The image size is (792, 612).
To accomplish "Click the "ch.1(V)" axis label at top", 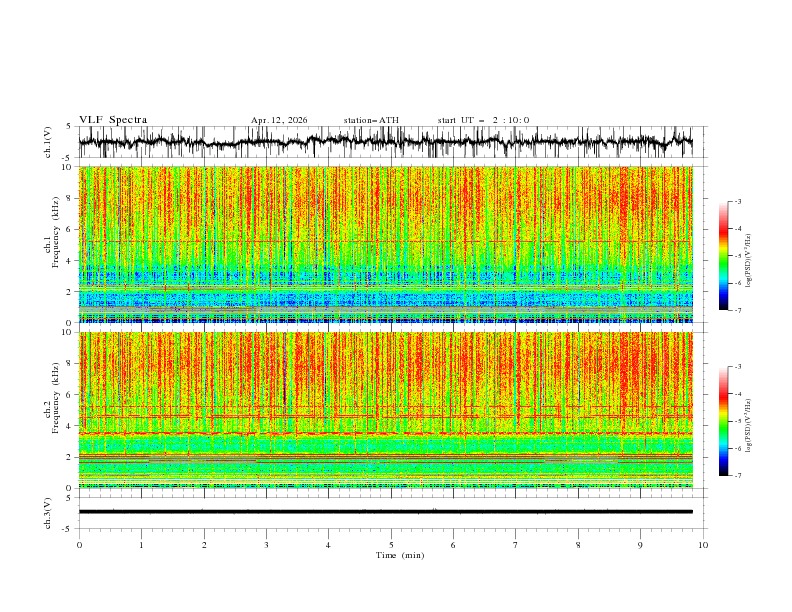I will (x=47, y=142).
